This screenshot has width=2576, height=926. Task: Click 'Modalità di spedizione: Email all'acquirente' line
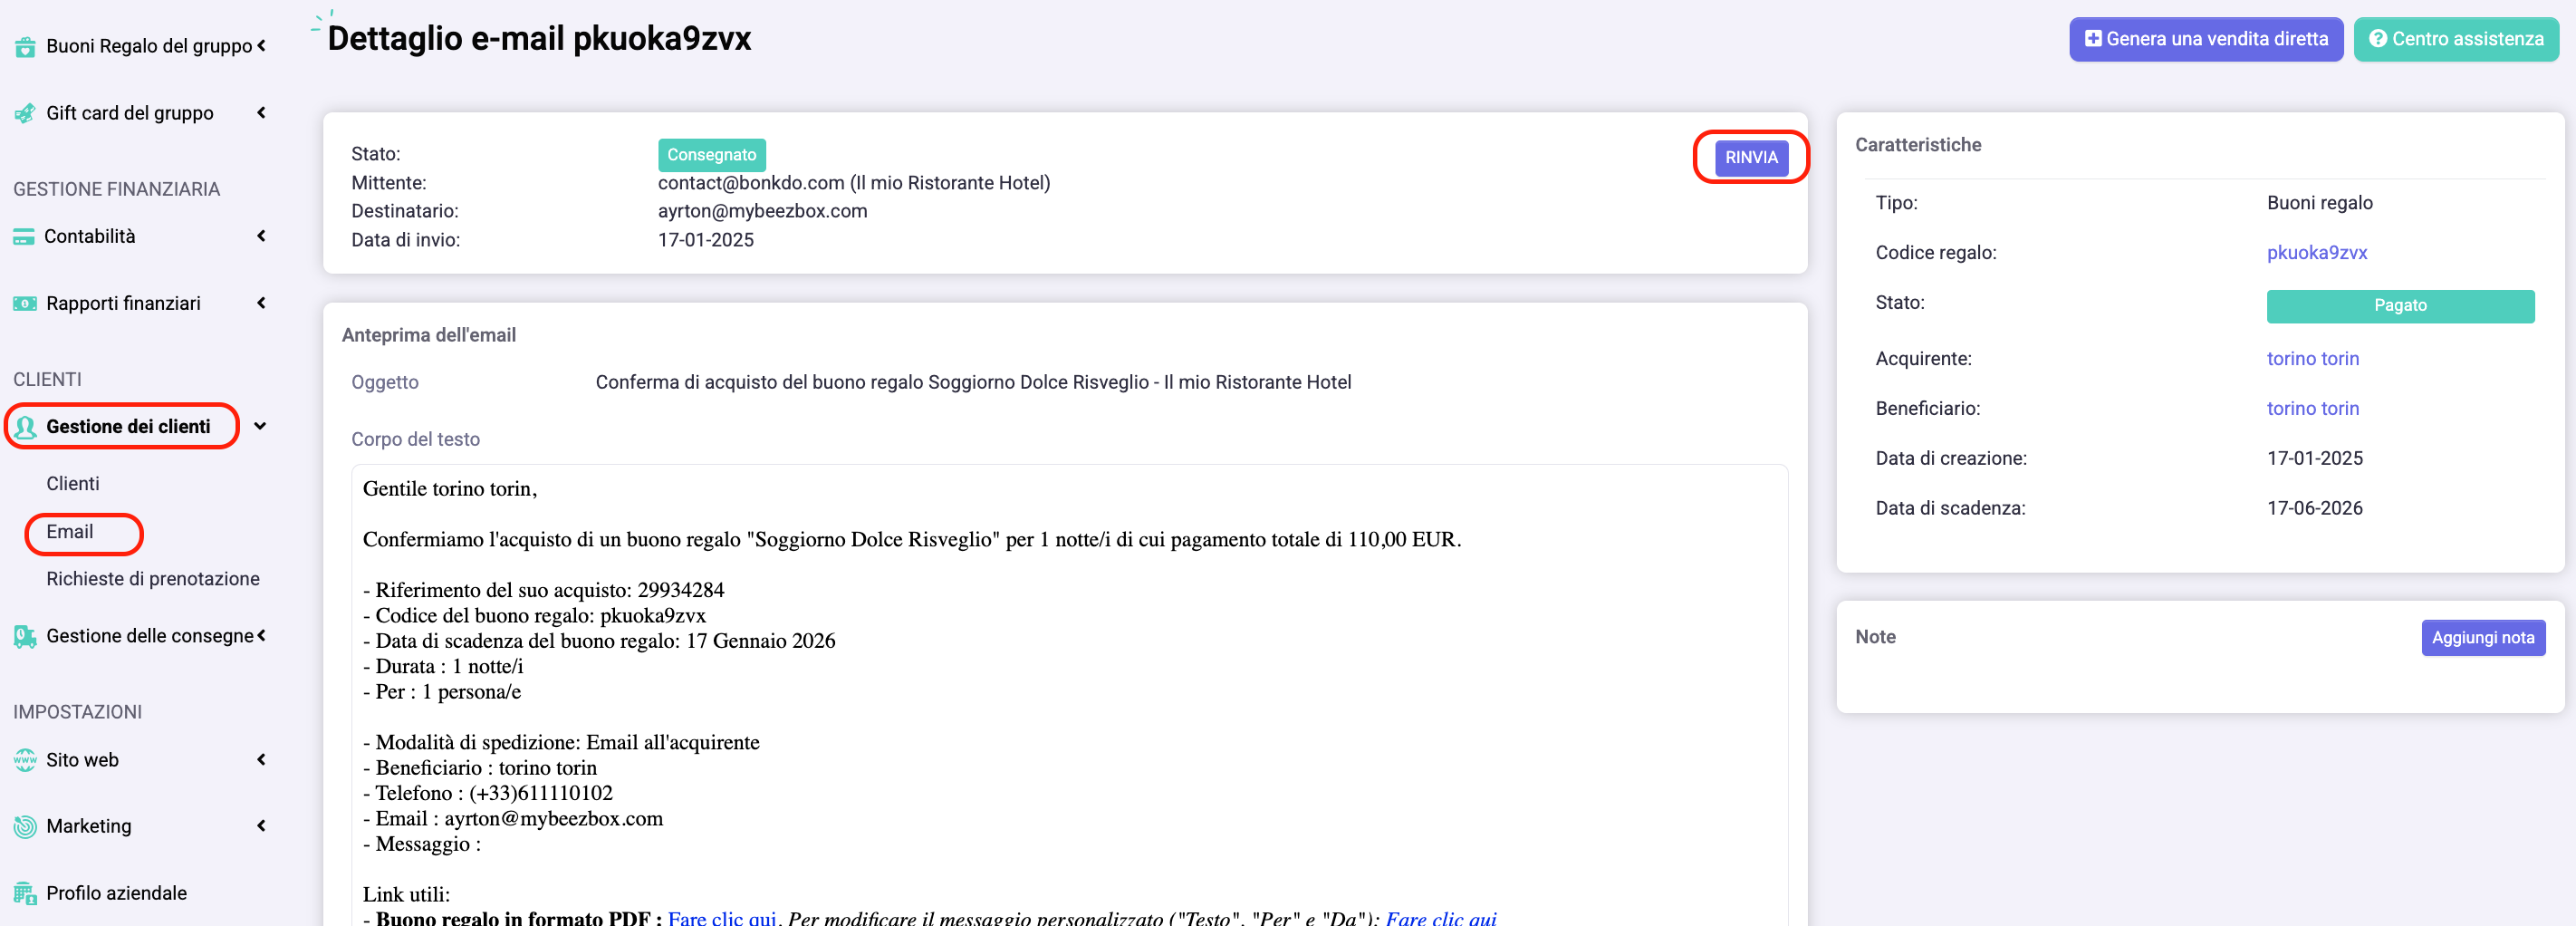pos(561,742)
